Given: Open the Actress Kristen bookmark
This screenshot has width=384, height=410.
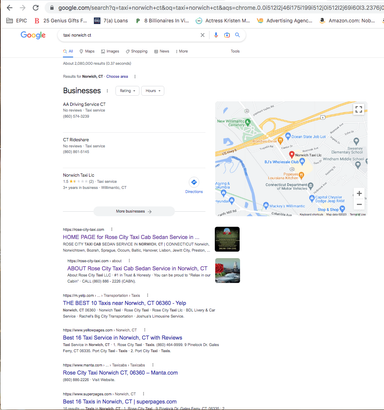Looking at the screenshot, I should pyautogui.click(x=223, y=21).
